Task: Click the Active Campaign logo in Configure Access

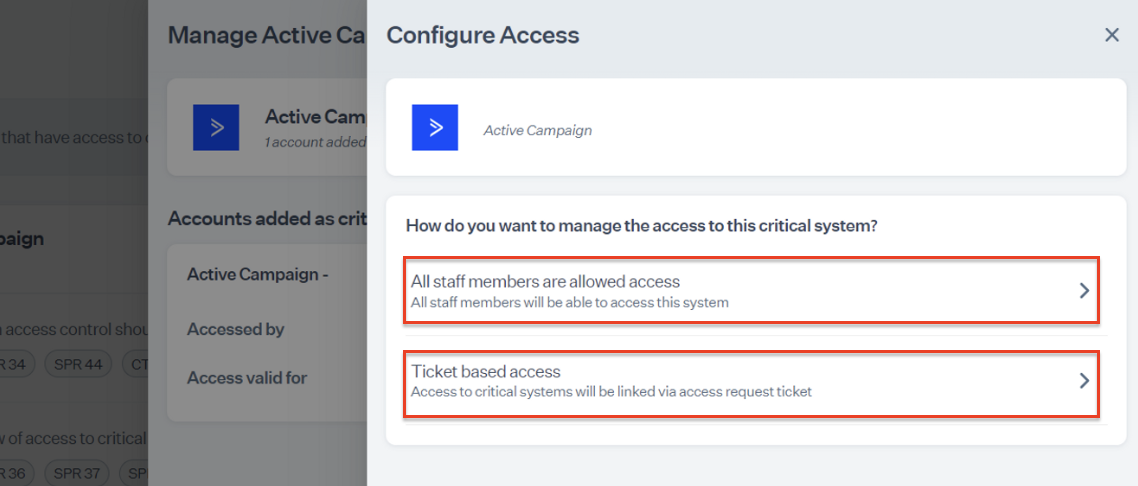Action: (x=435, y=128)
